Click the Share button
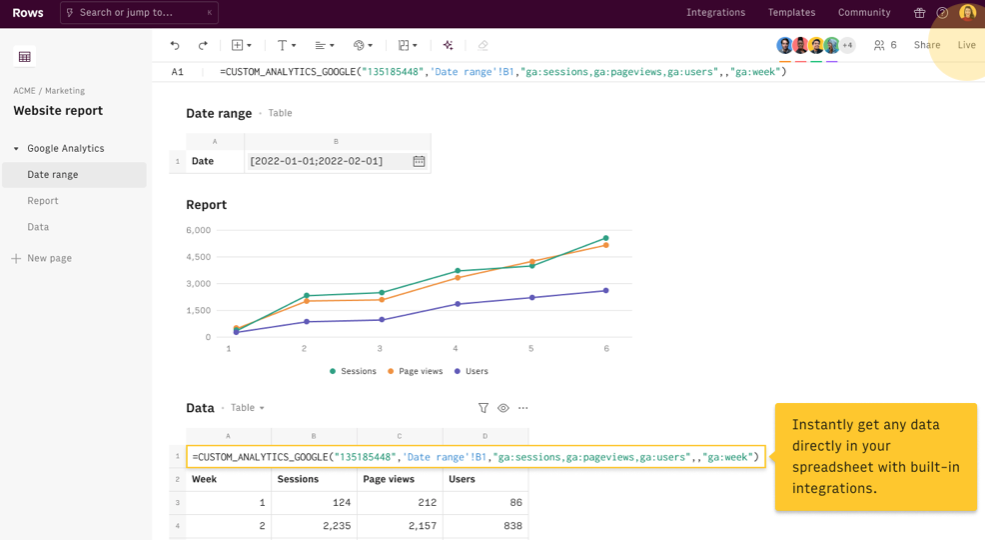Viewport: 985px width, 540px height. 927,45
